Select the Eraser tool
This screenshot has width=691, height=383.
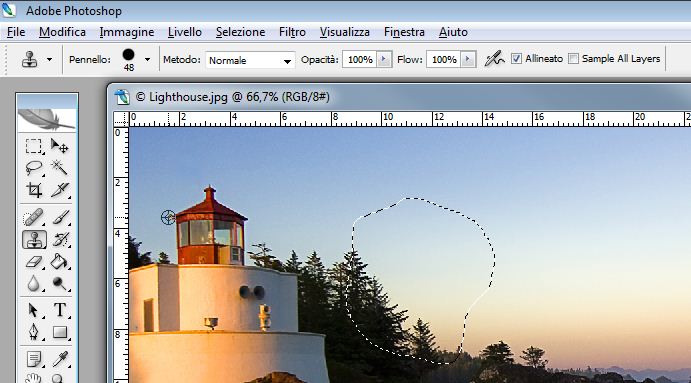coord(33,262)
